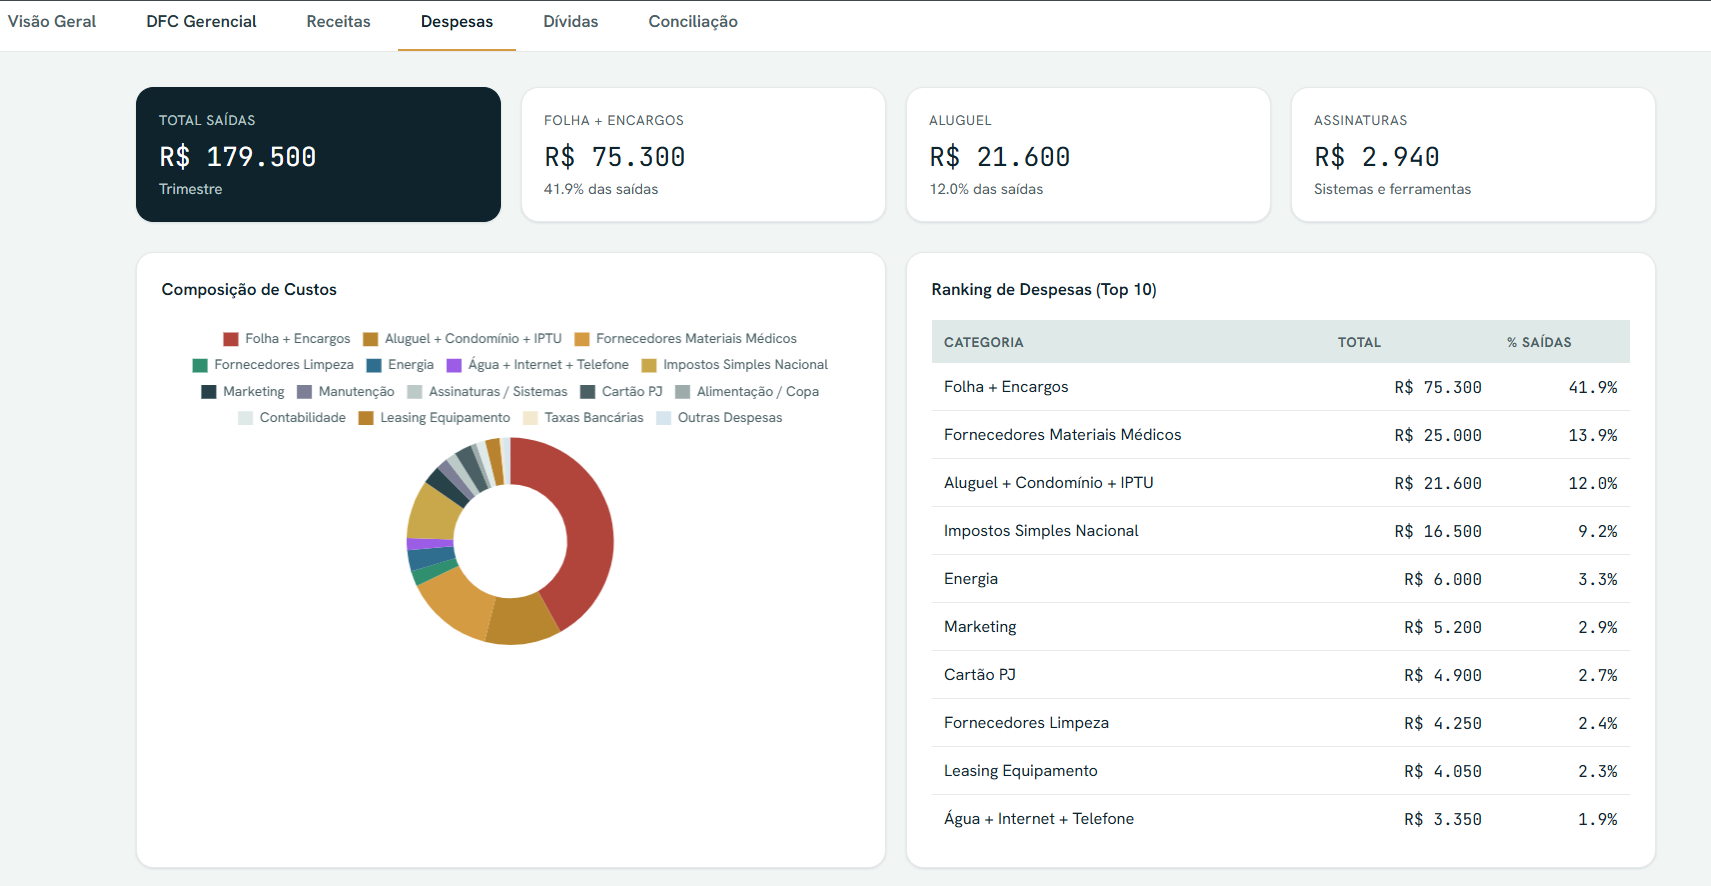The height and width of the screenshot is (886, 1711).
Task: Toggle Taxas Bancárias legend item
Action: [583, 418]
